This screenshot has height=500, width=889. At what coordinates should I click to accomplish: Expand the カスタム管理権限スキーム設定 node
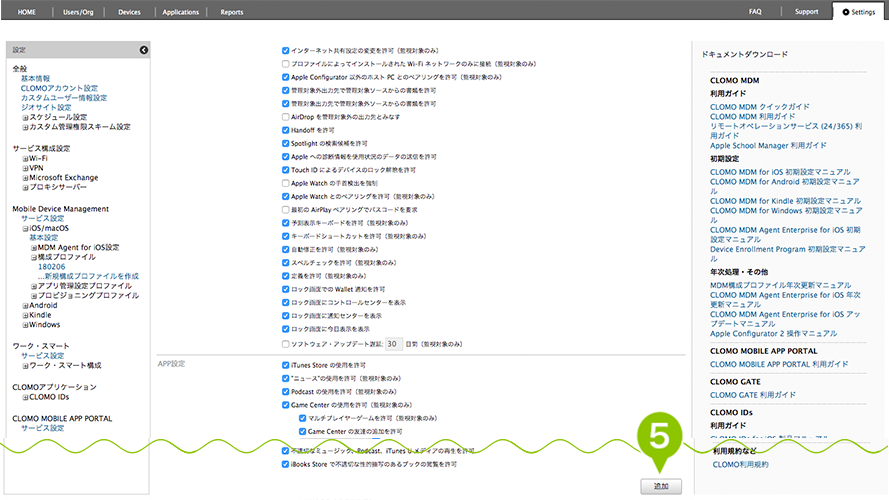pyautogui.click(x=26, y=127)
